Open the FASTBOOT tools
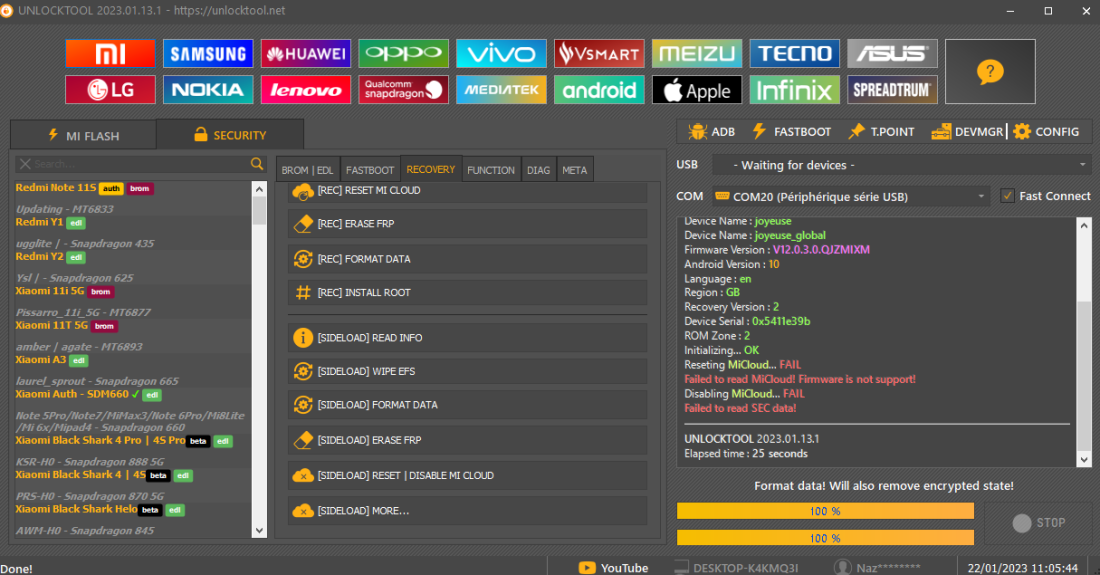The height and width of the screenshot is (575, 1100). tap(791, 131)
